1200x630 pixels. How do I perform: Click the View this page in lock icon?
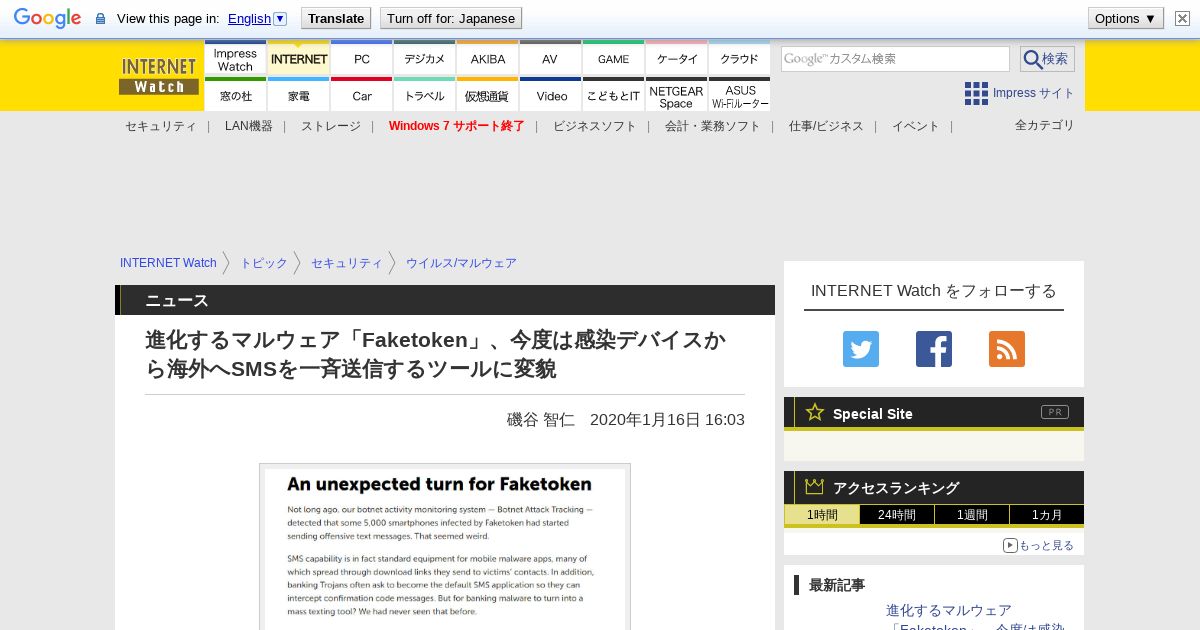pyautogui.click(x=100, y=18)
